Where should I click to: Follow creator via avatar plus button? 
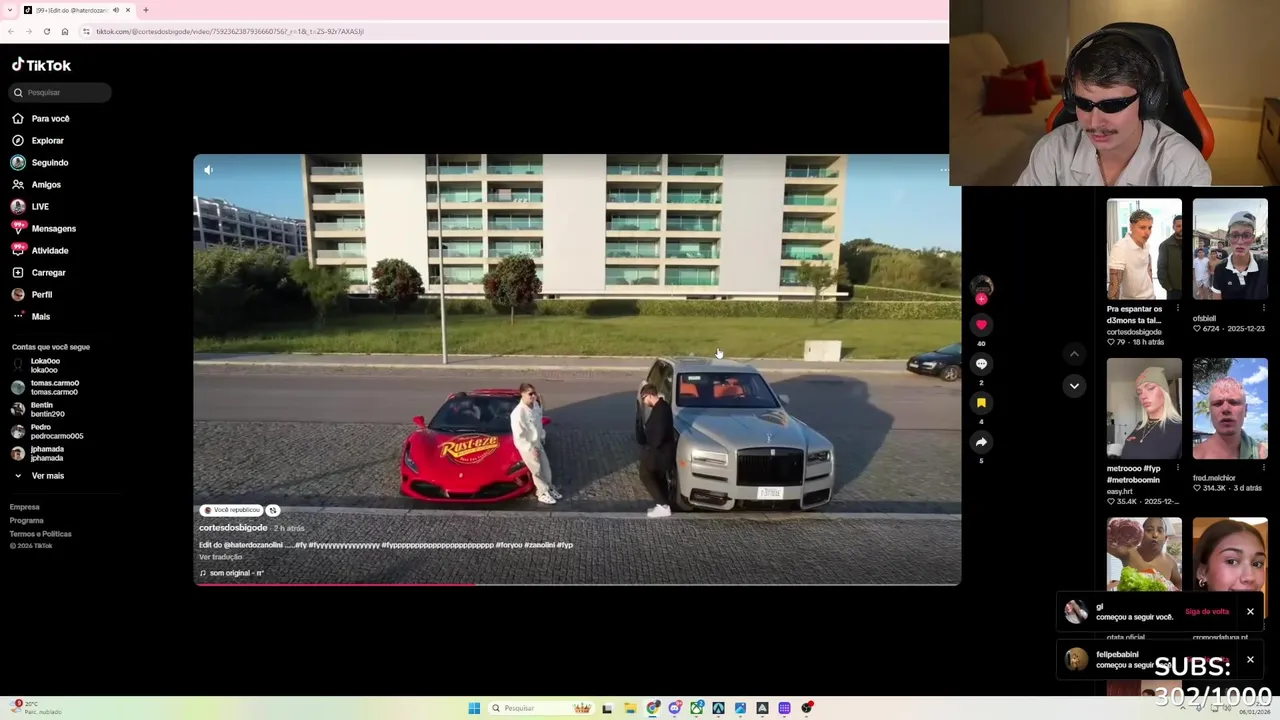(x=981, y=299)
